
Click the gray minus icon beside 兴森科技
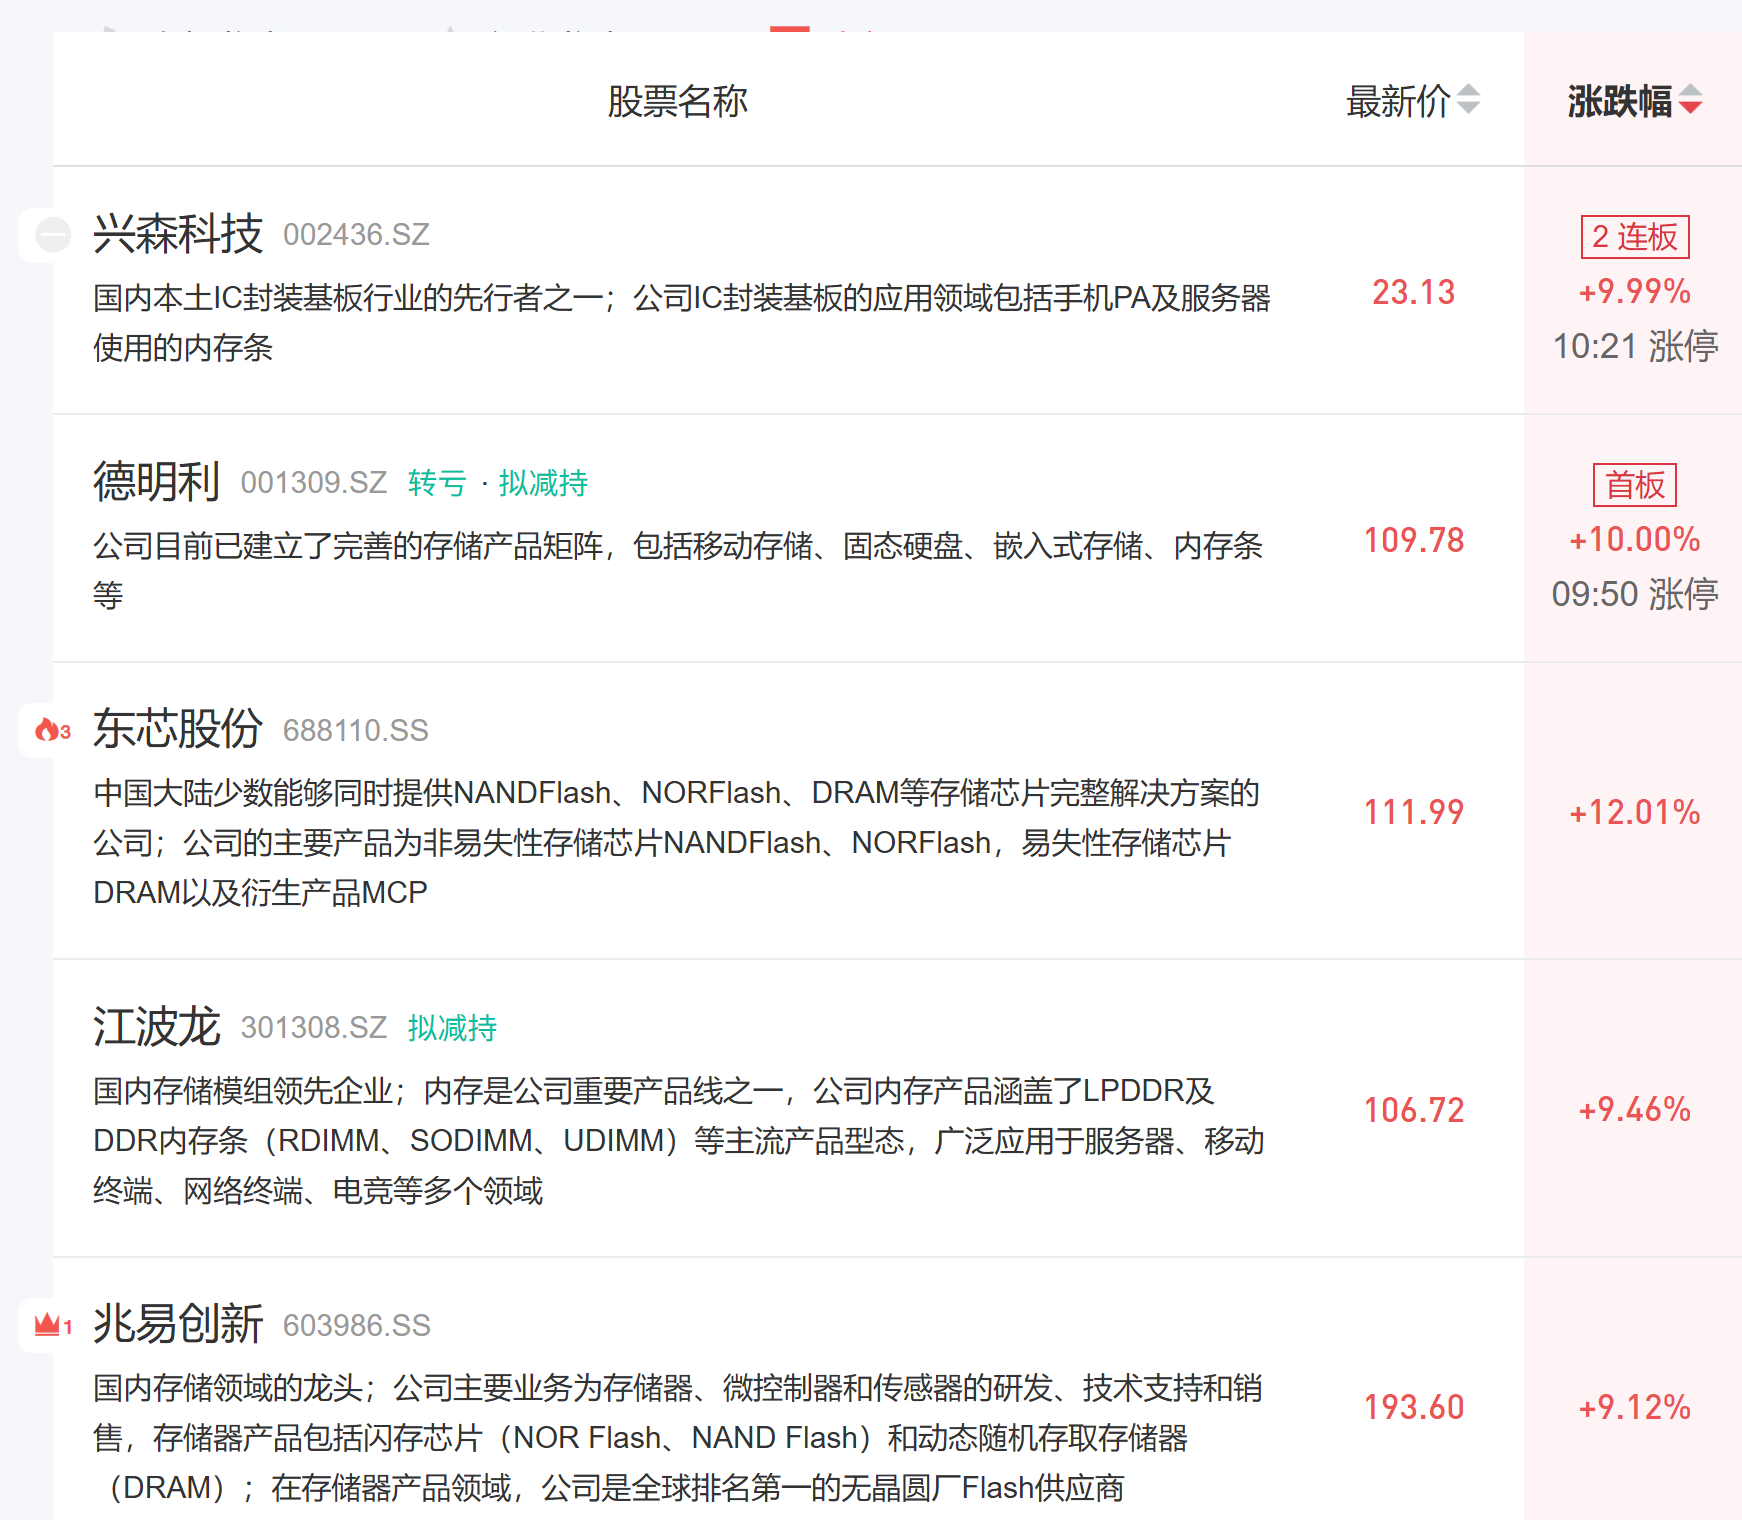[x=53, y=235]
